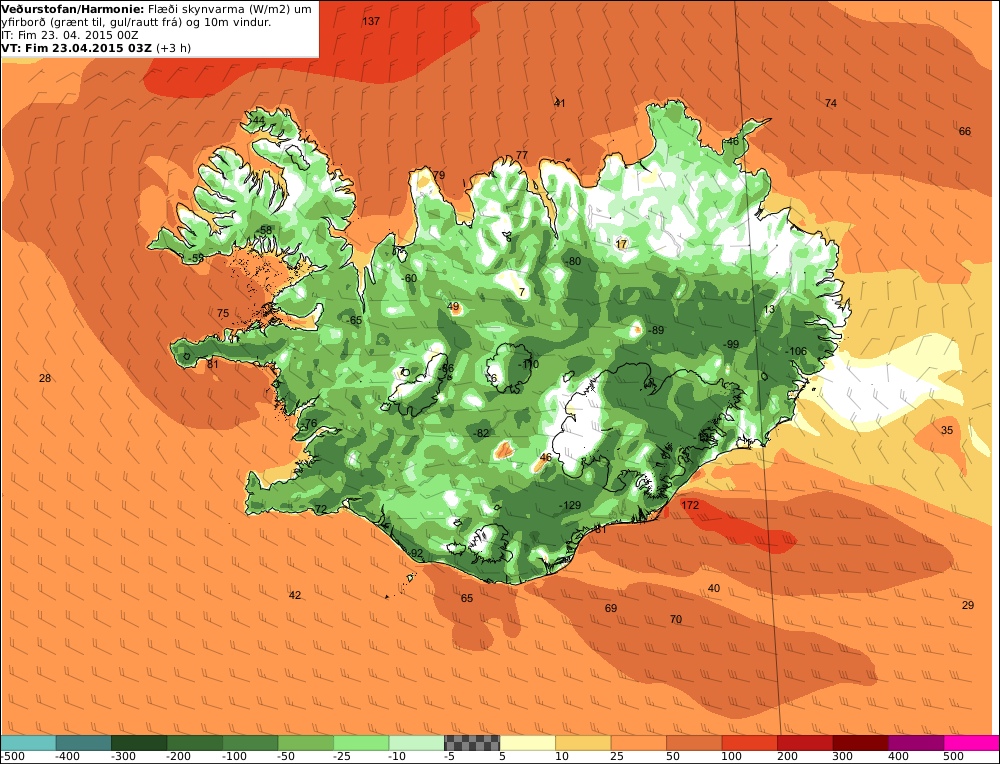
Task: Select the darkest green -300 to -200 legend swatch
Action: point(139,743)
